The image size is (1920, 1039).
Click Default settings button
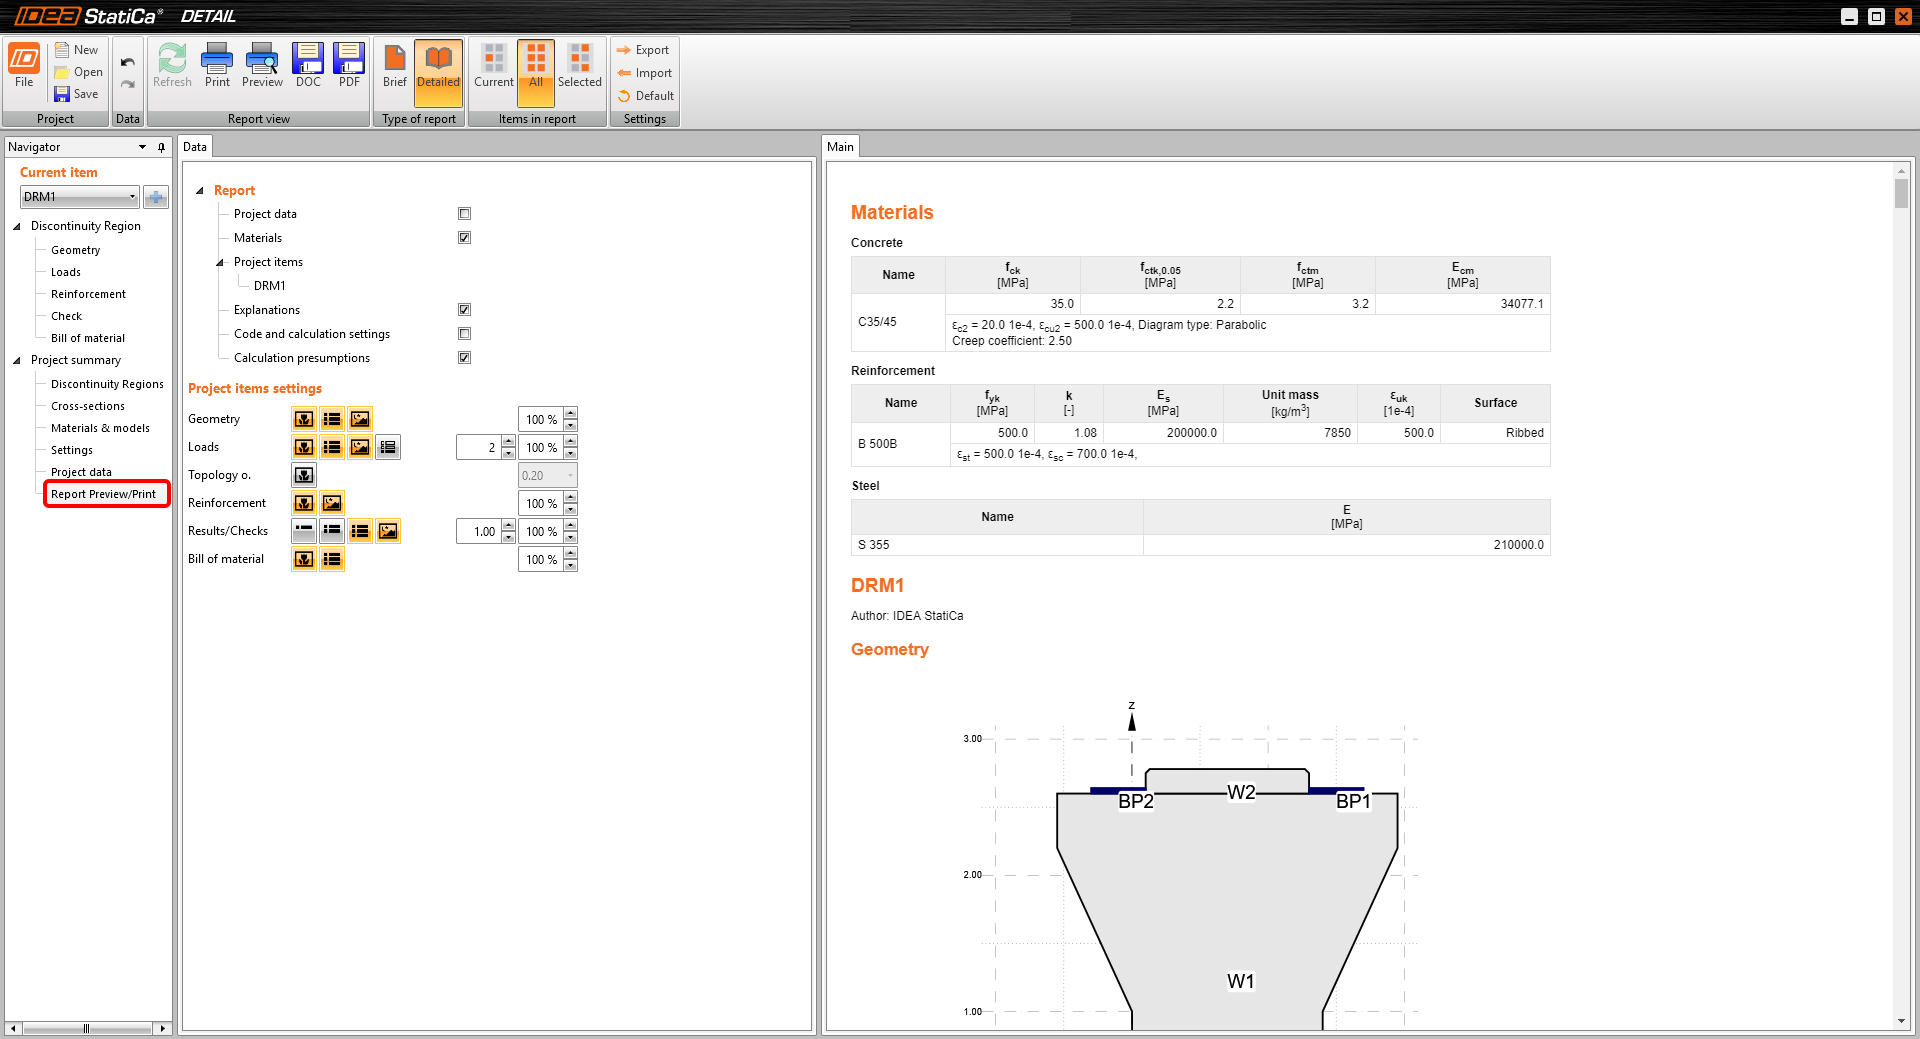tap(645, 96)
